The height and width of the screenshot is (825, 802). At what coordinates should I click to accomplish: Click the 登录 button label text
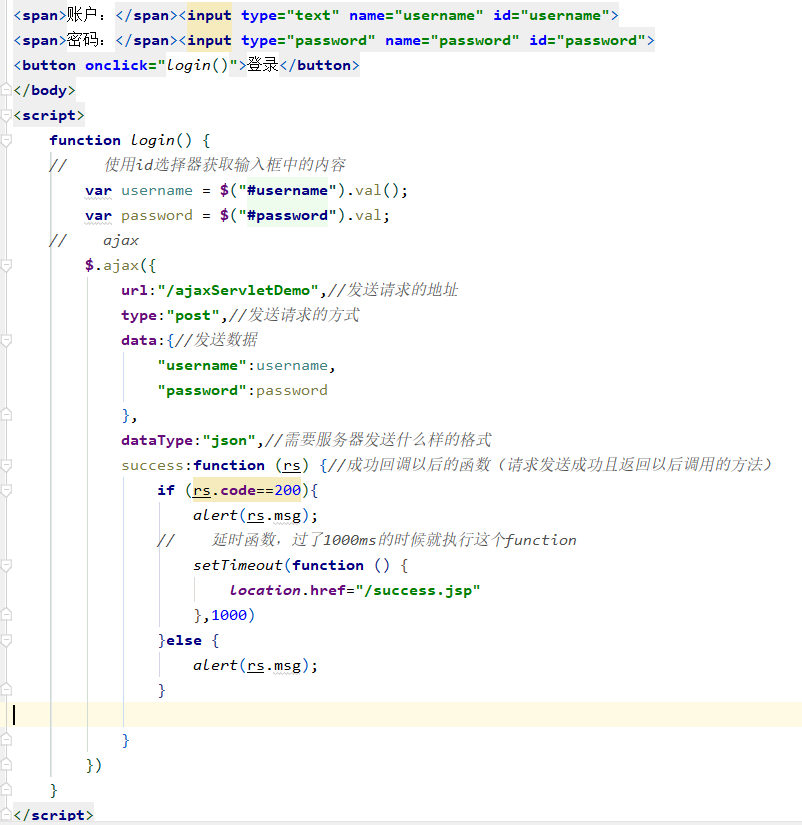[263, 65]
